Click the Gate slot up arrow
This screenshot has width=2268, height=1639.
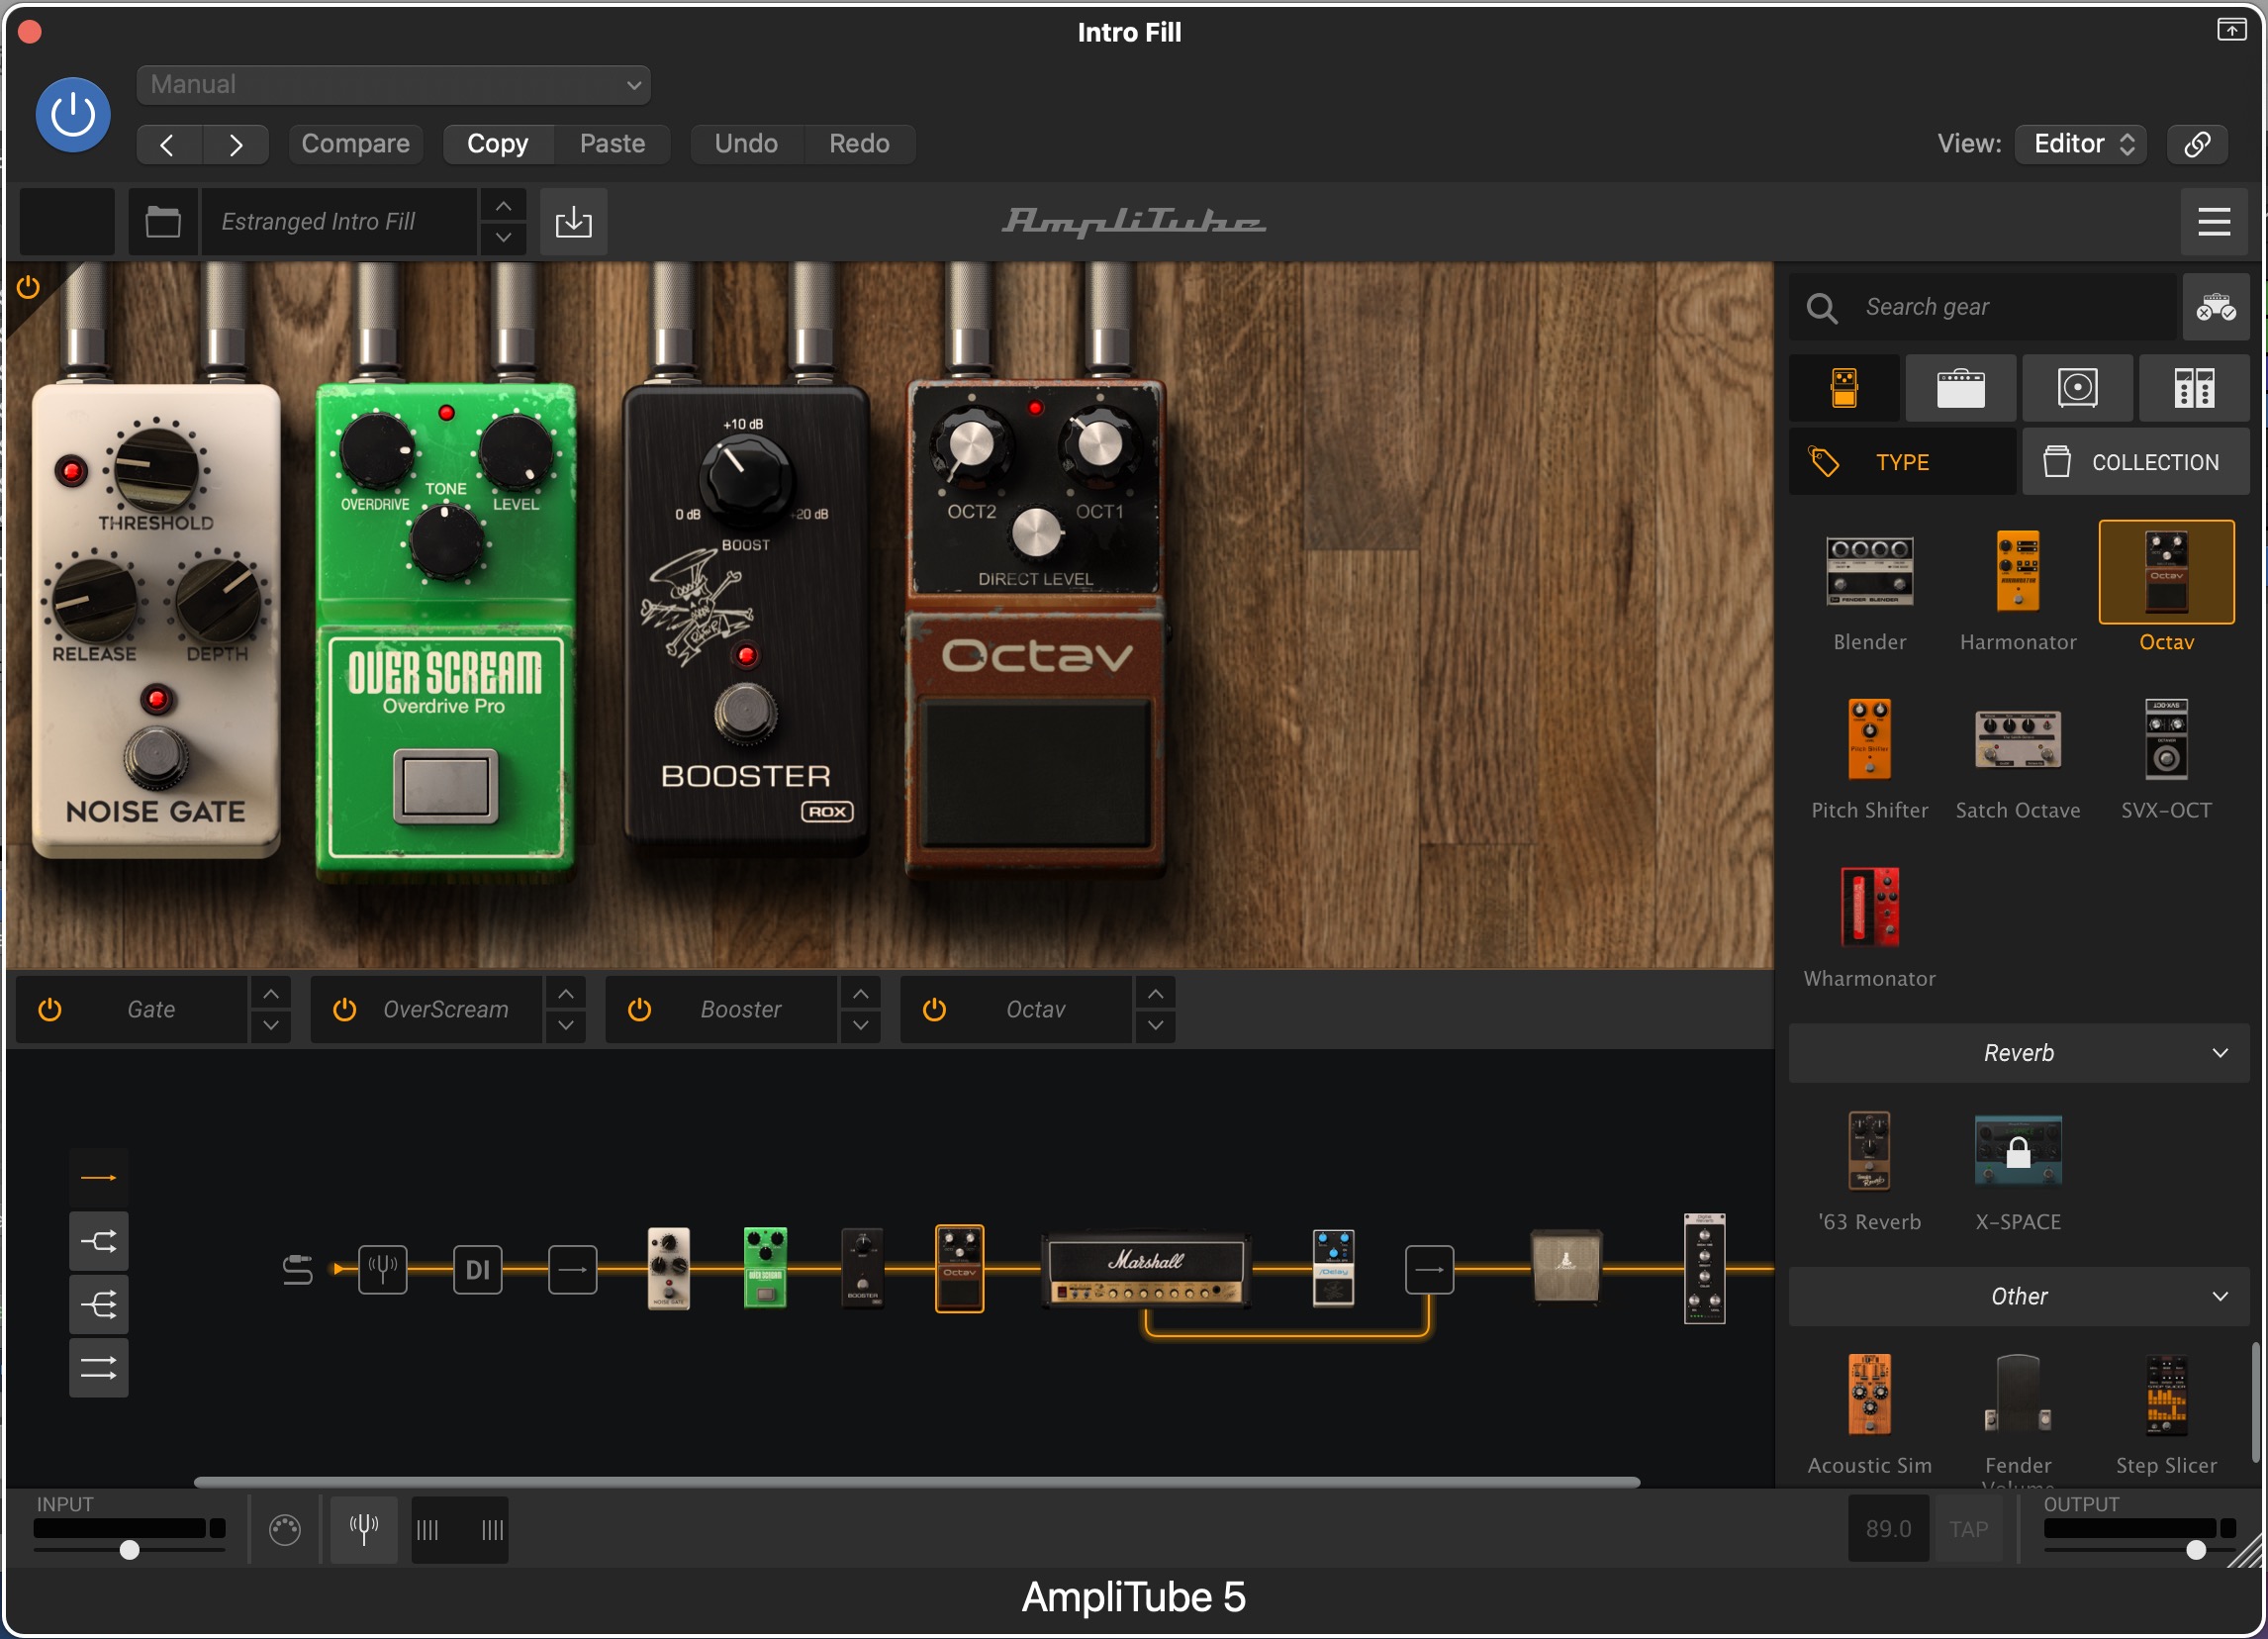point(270,995)
